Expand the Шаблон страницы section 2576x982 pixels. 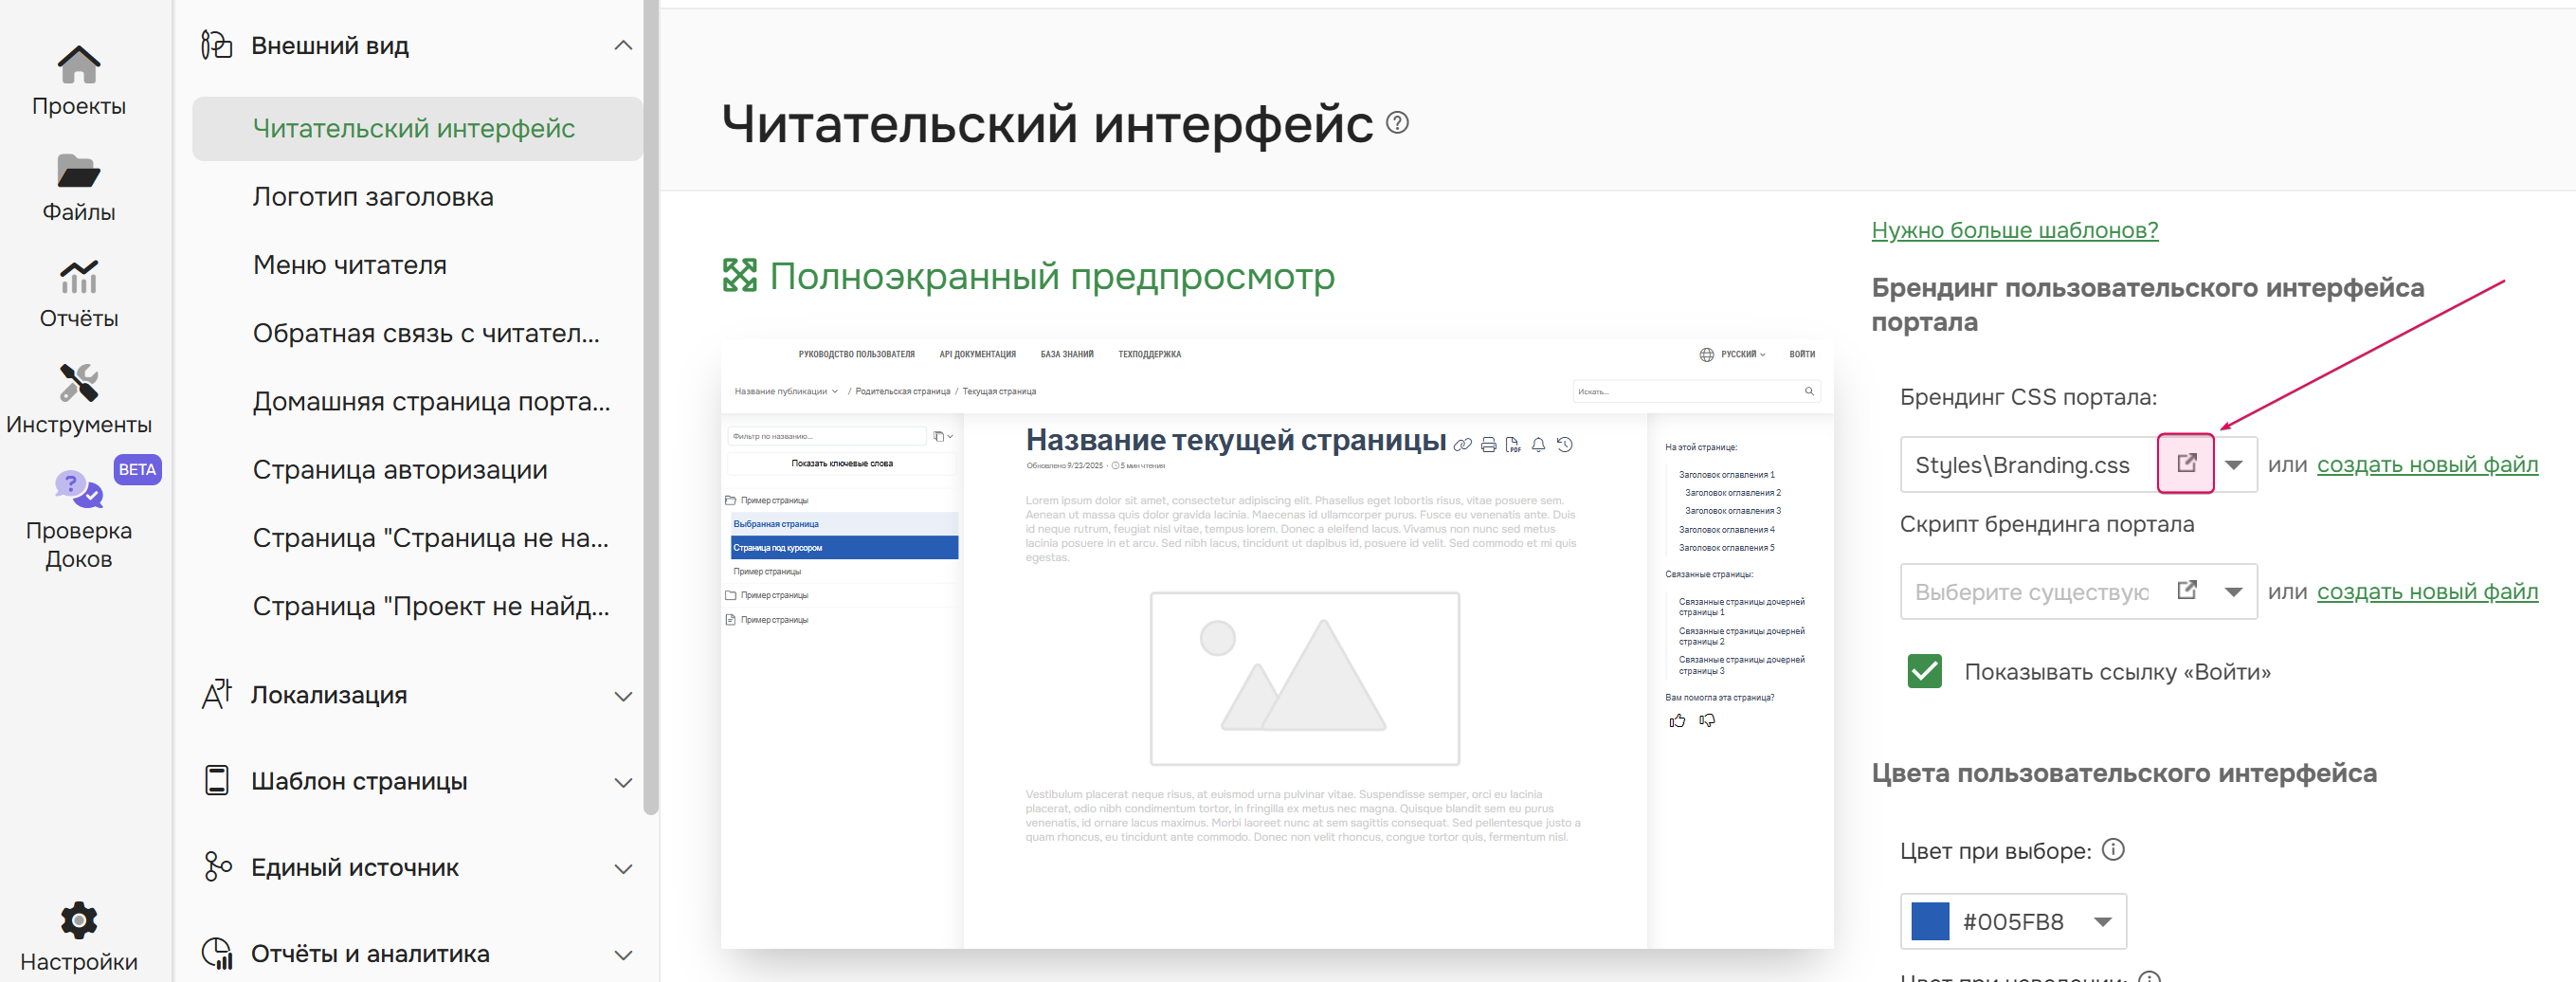(x=623, y=781)
